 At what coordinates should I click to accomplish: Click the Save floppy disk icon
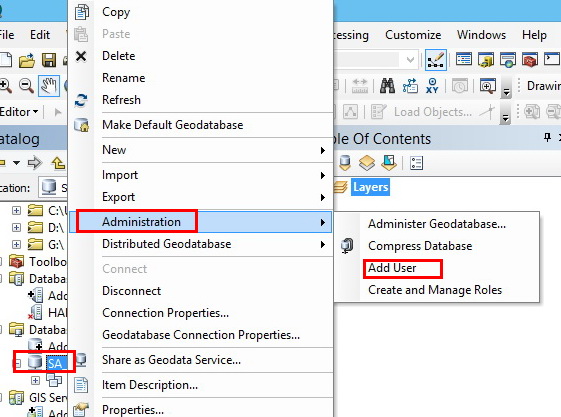pyautogui.click(x=49, y=60)
